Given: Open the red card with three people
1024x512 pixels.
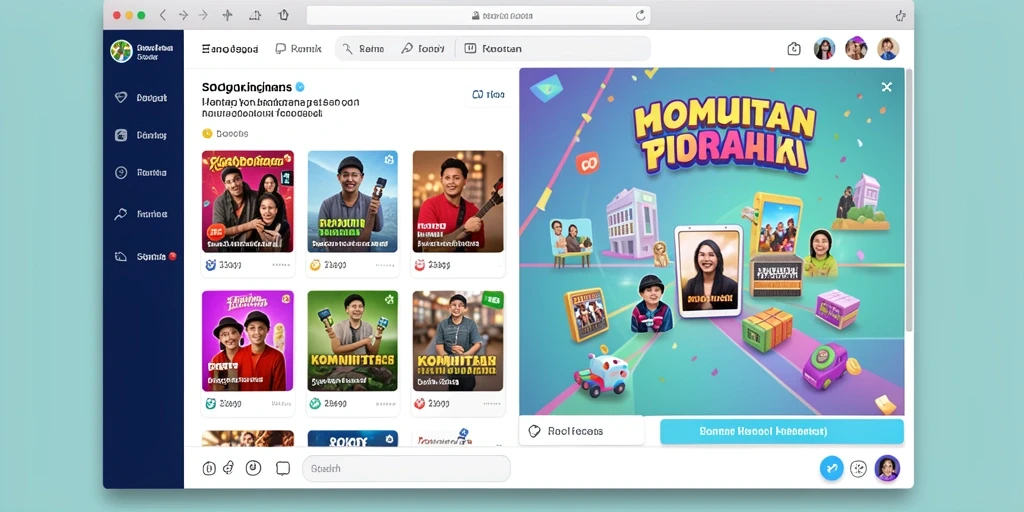Looking at the screenshot, I should point(248,201).
